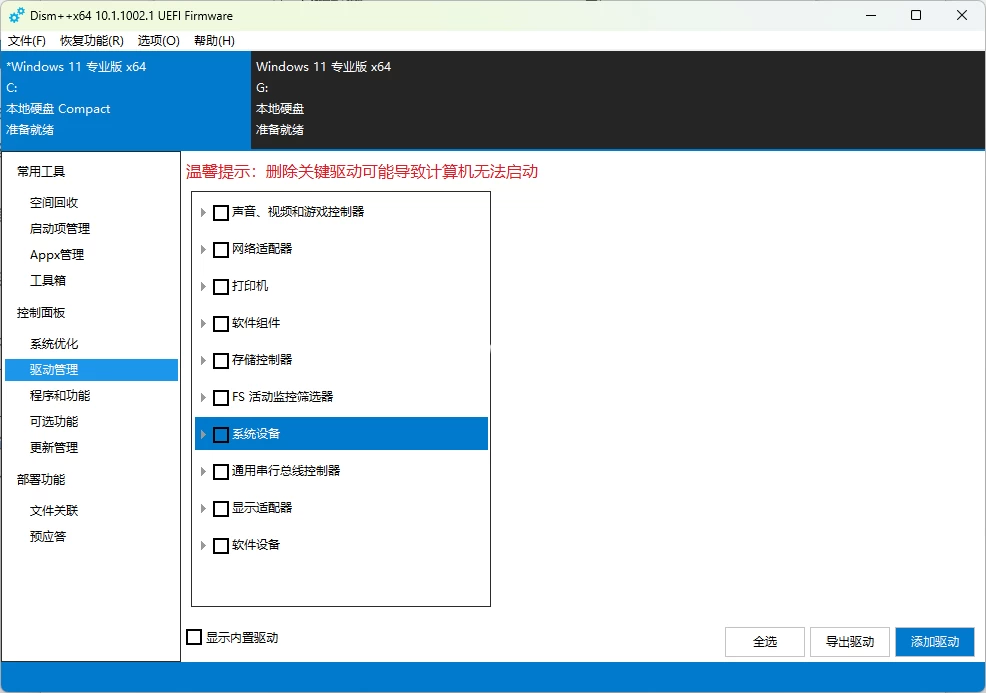Select 驱动管理 in the sidebar
This screenshot has height=693, width=986.
[92, 370]
